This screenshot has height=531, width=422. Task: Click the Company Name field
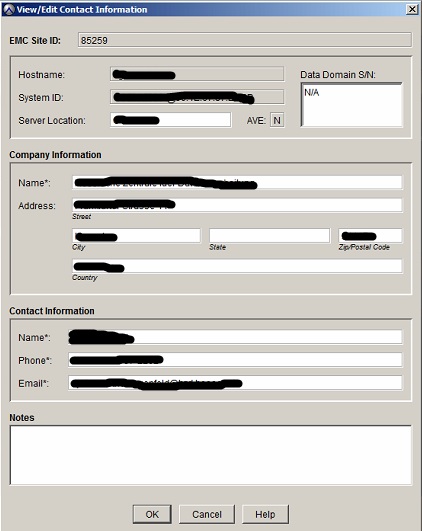click(237, 183)
